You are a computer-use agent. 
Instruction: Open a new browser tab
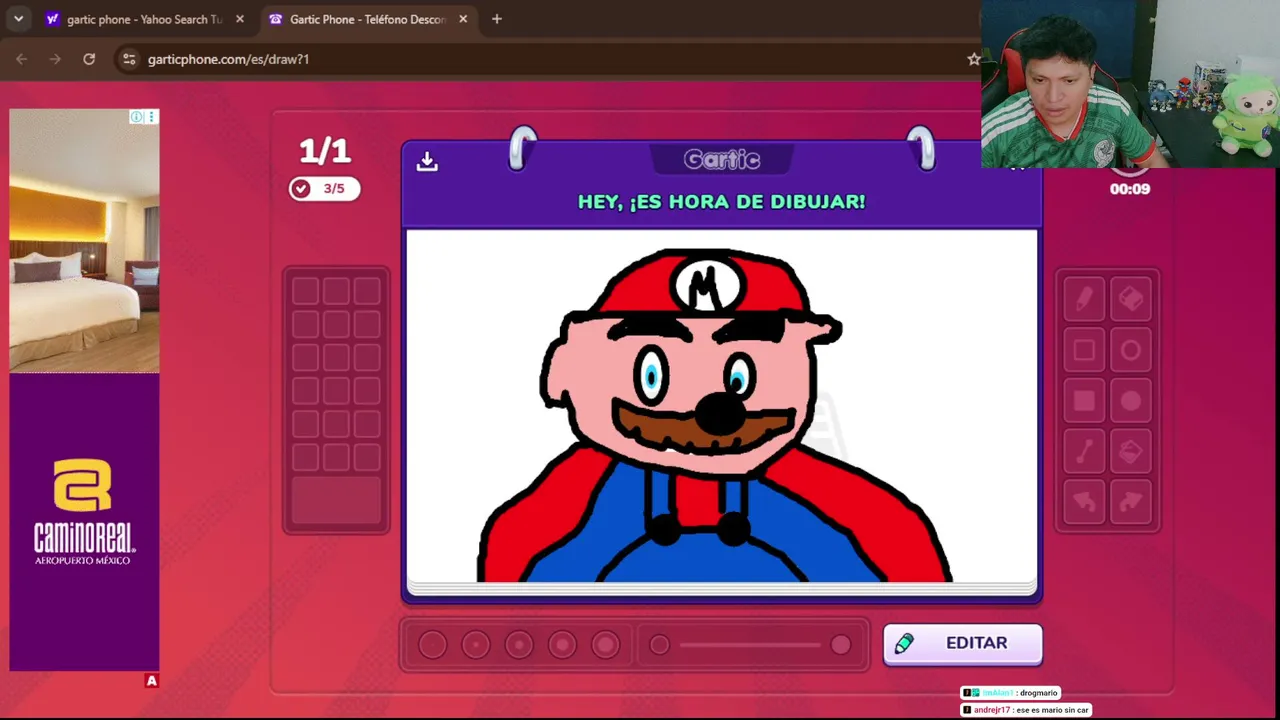(496, 19)
